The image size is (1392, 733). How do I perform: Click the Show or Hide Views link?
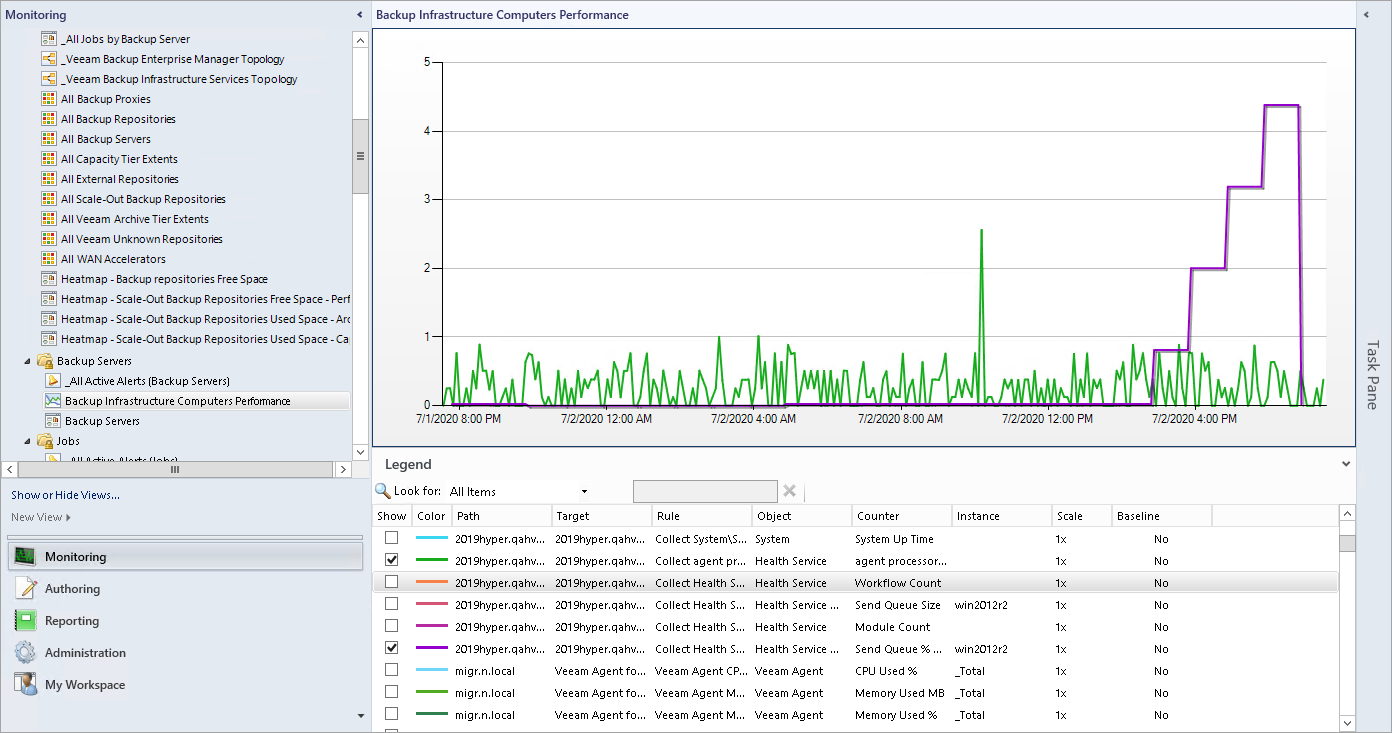click(66, 495)
